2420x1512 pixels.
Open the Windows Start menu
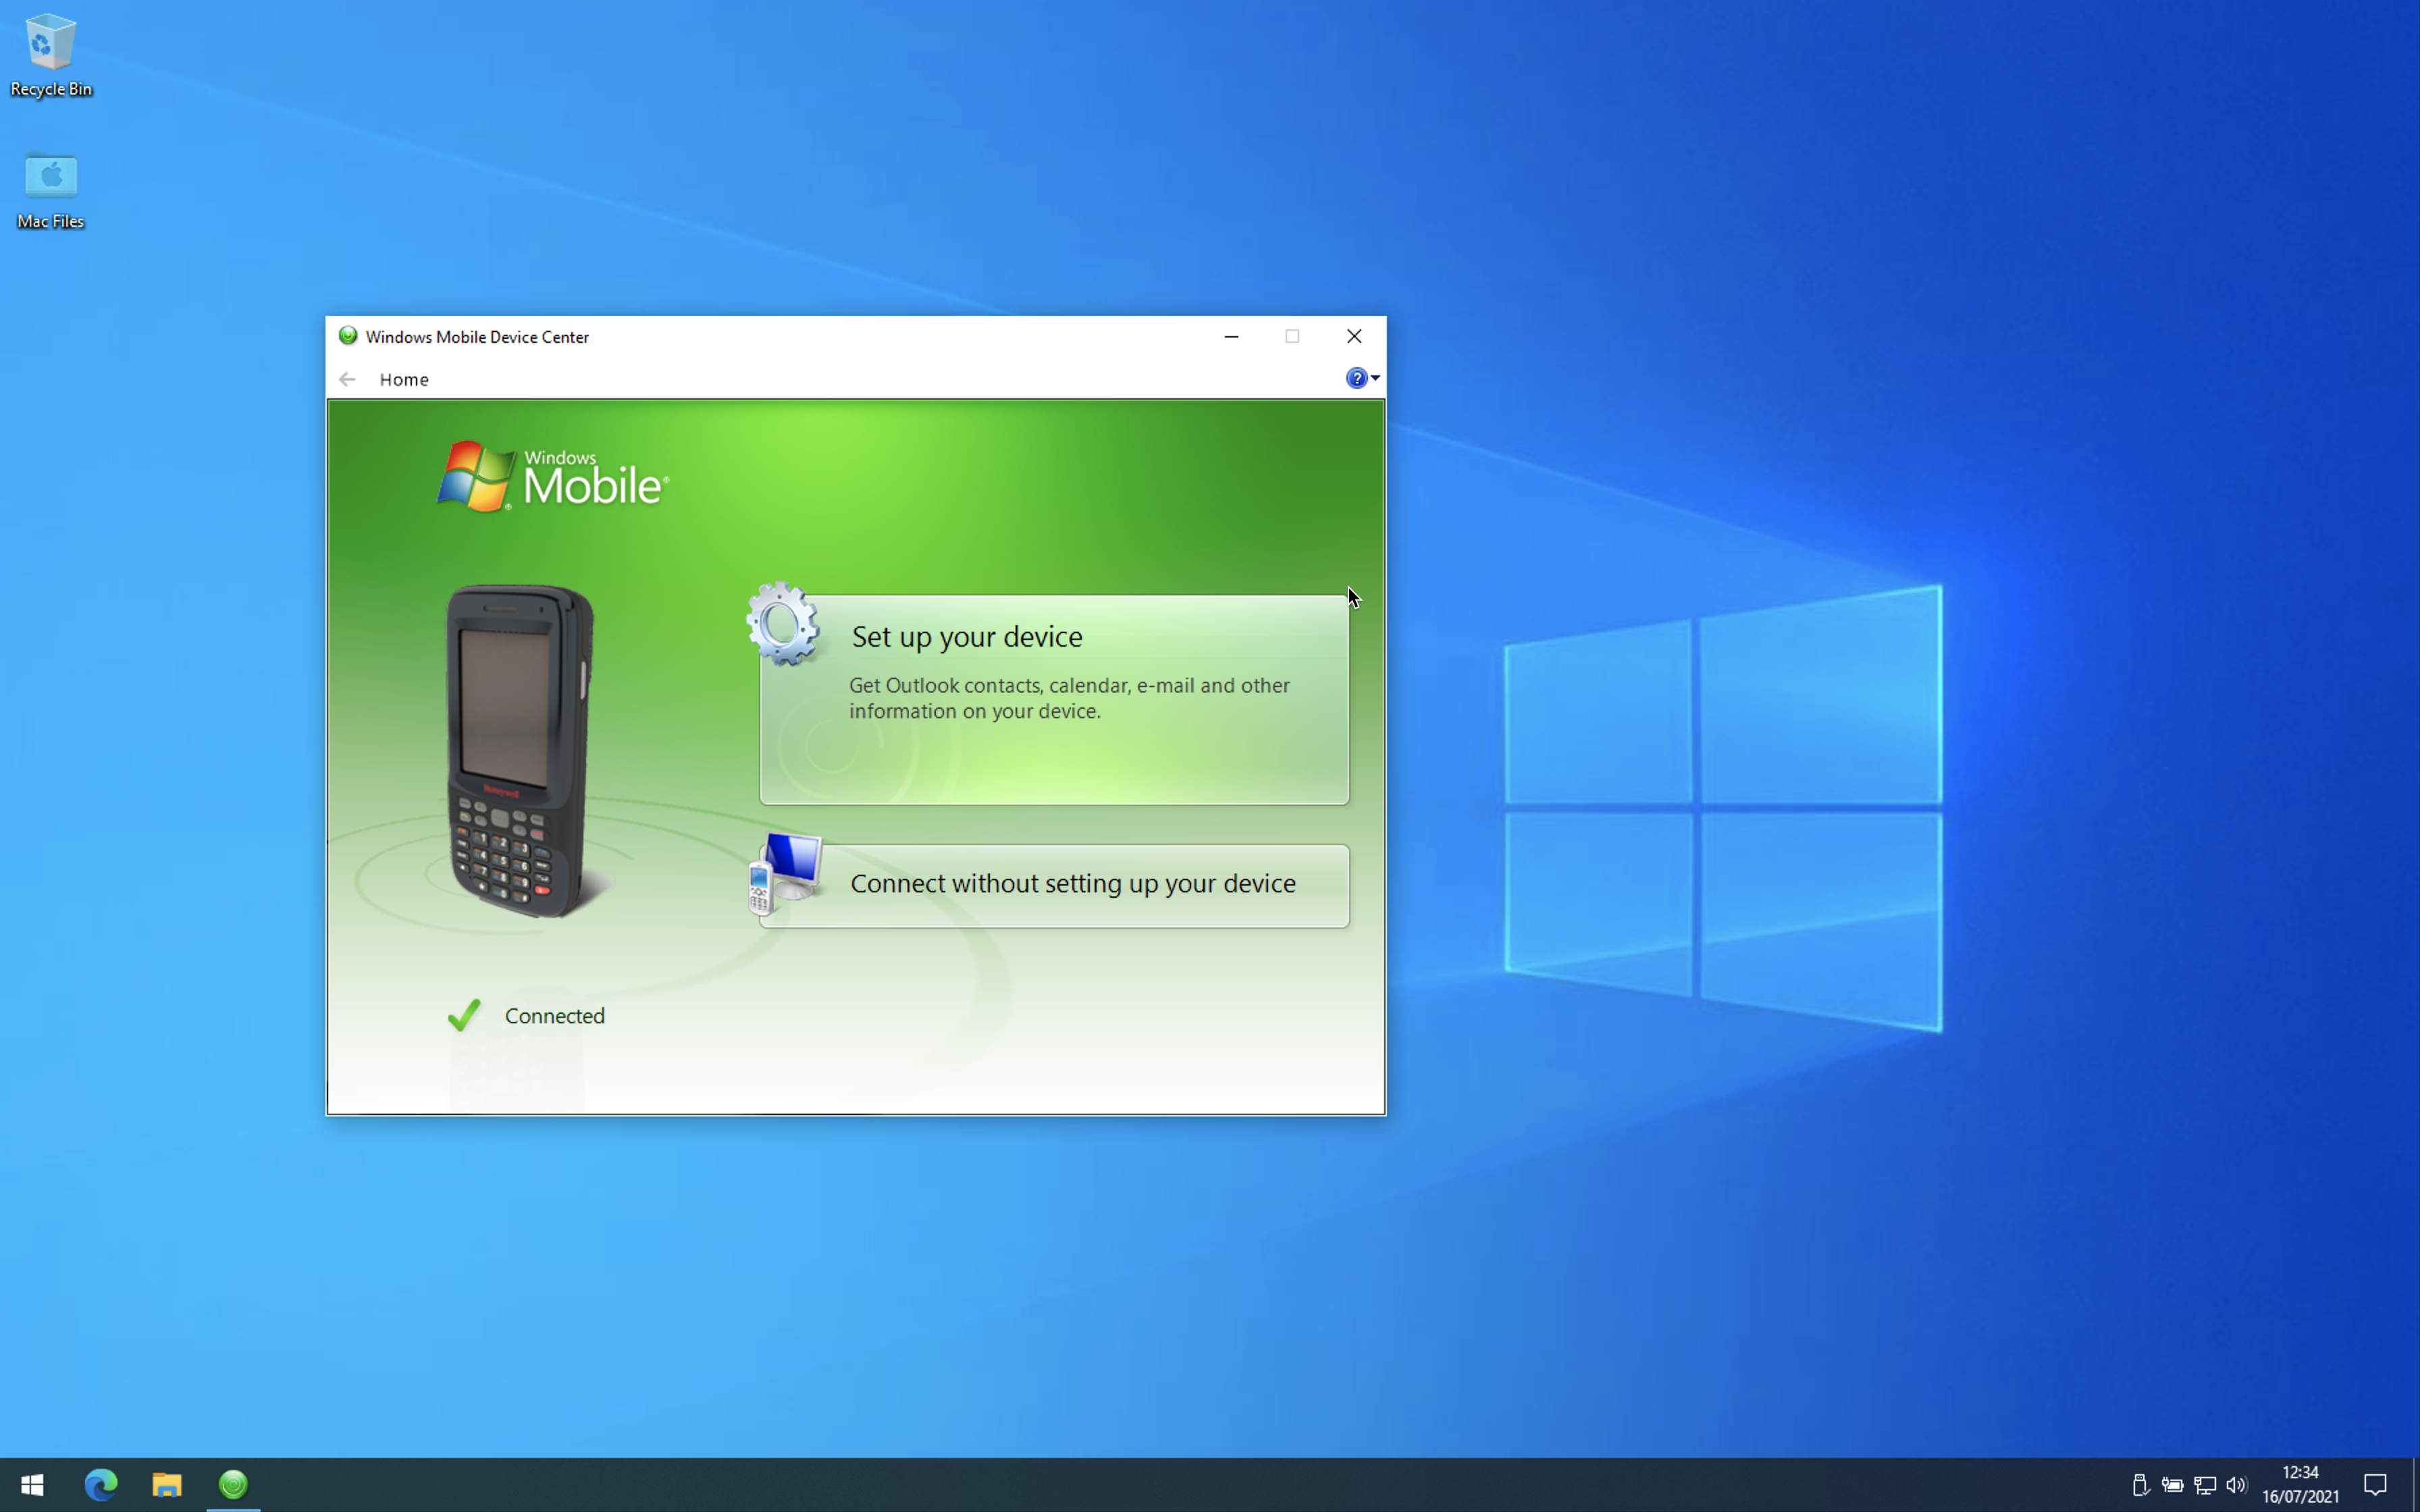32,1485
